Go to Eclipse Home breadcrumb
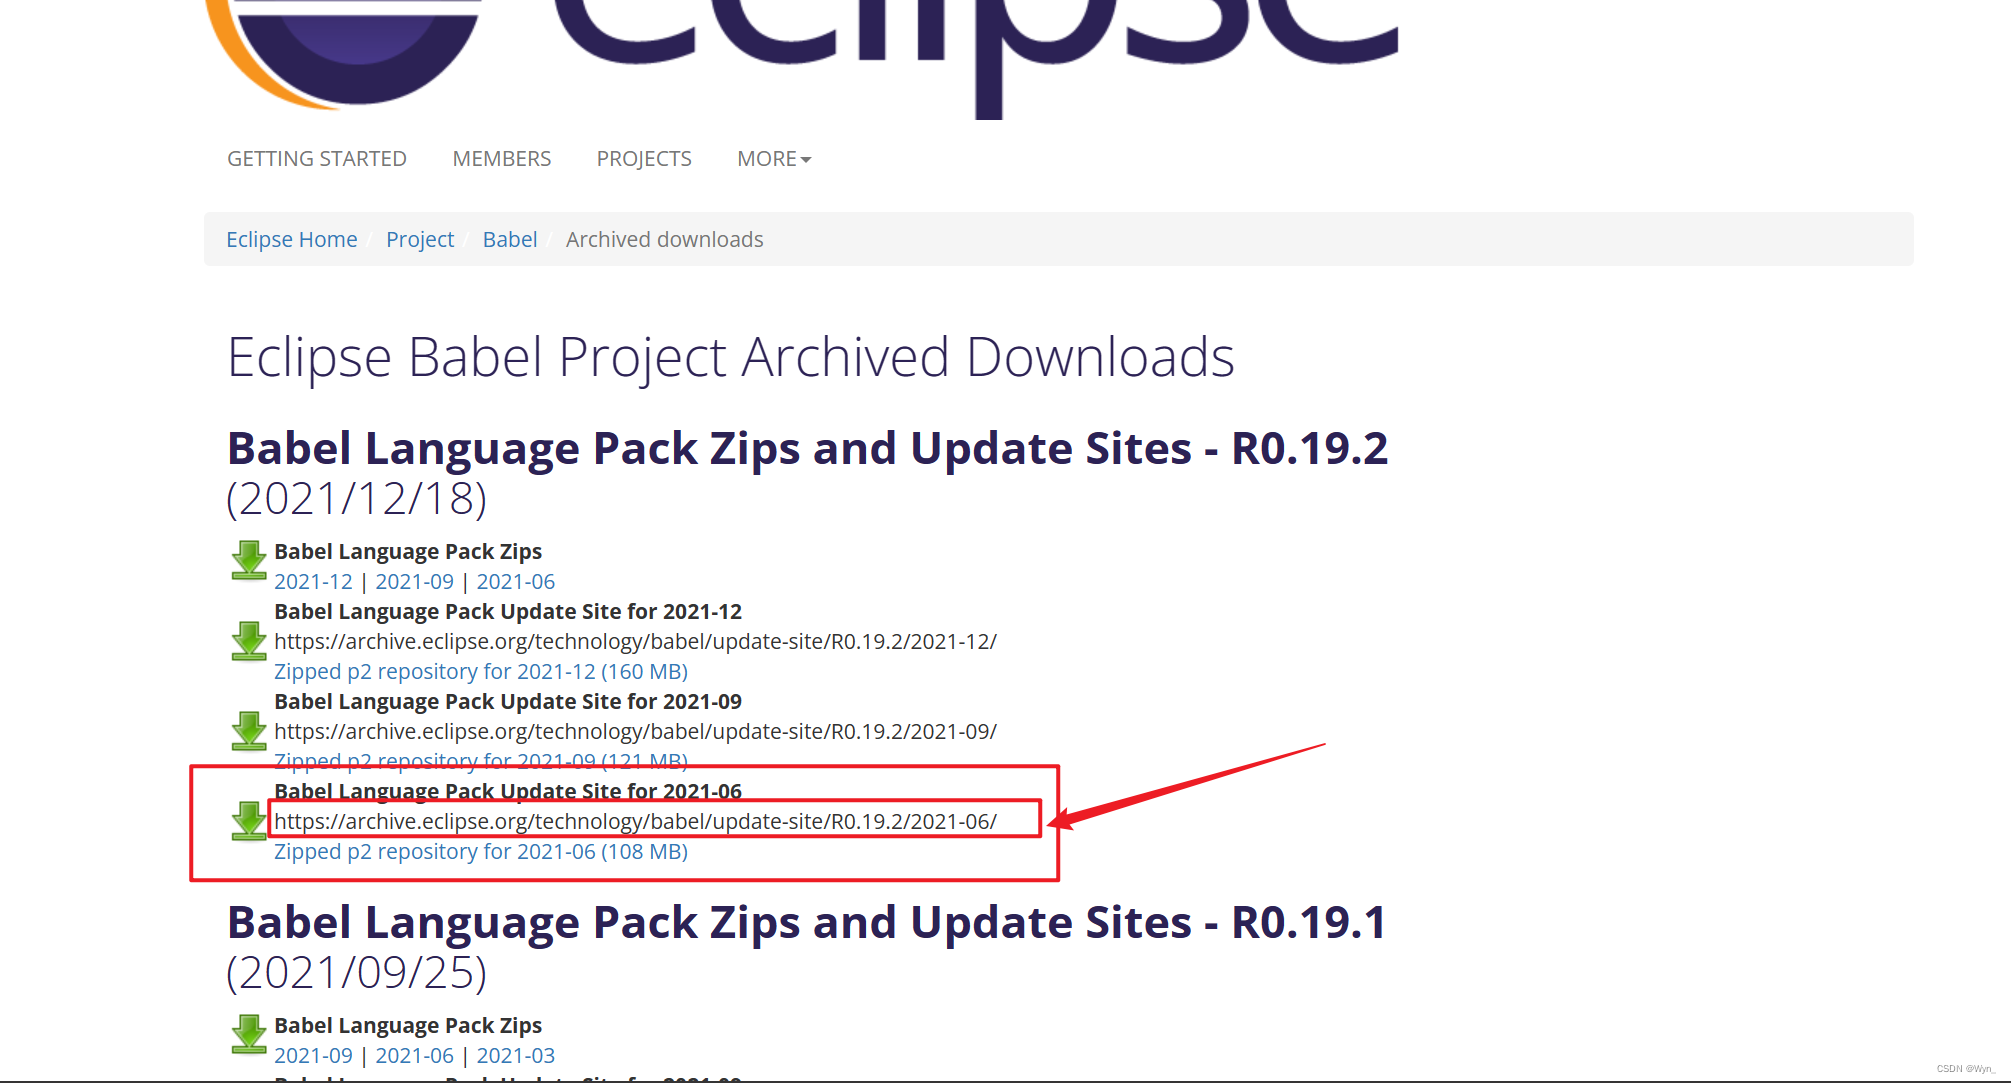Image resolution: width=2011 pixels, height=1083 pixels. pyautogui.click(x=291, y=240)
